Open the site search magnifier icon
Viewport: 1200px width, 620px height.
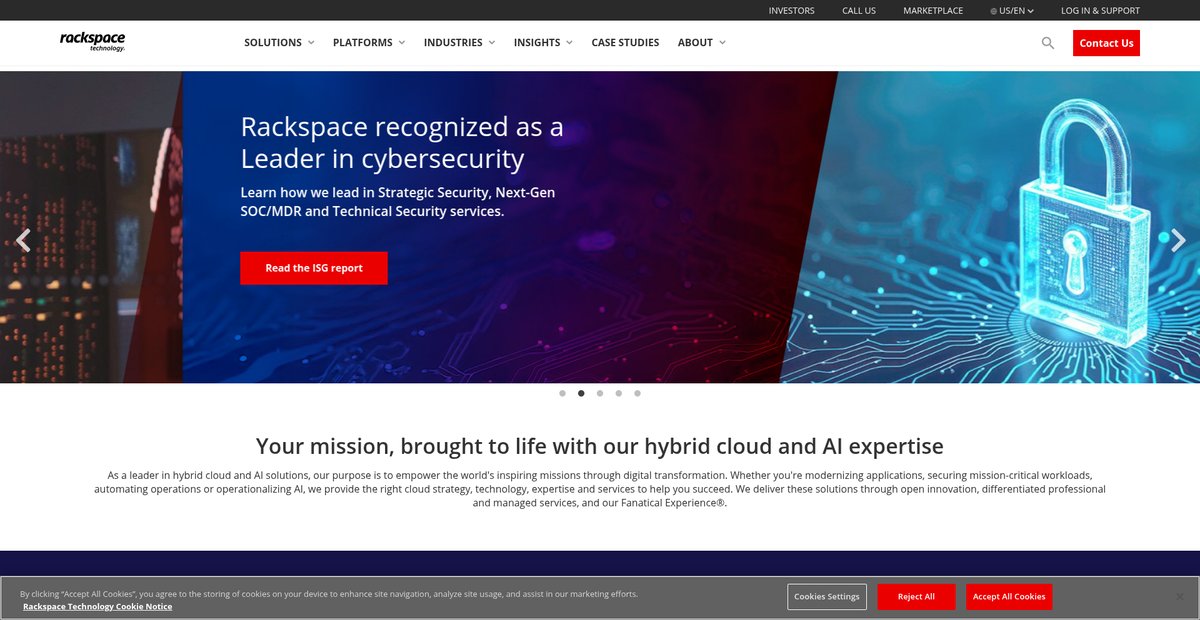point(1048,43)
